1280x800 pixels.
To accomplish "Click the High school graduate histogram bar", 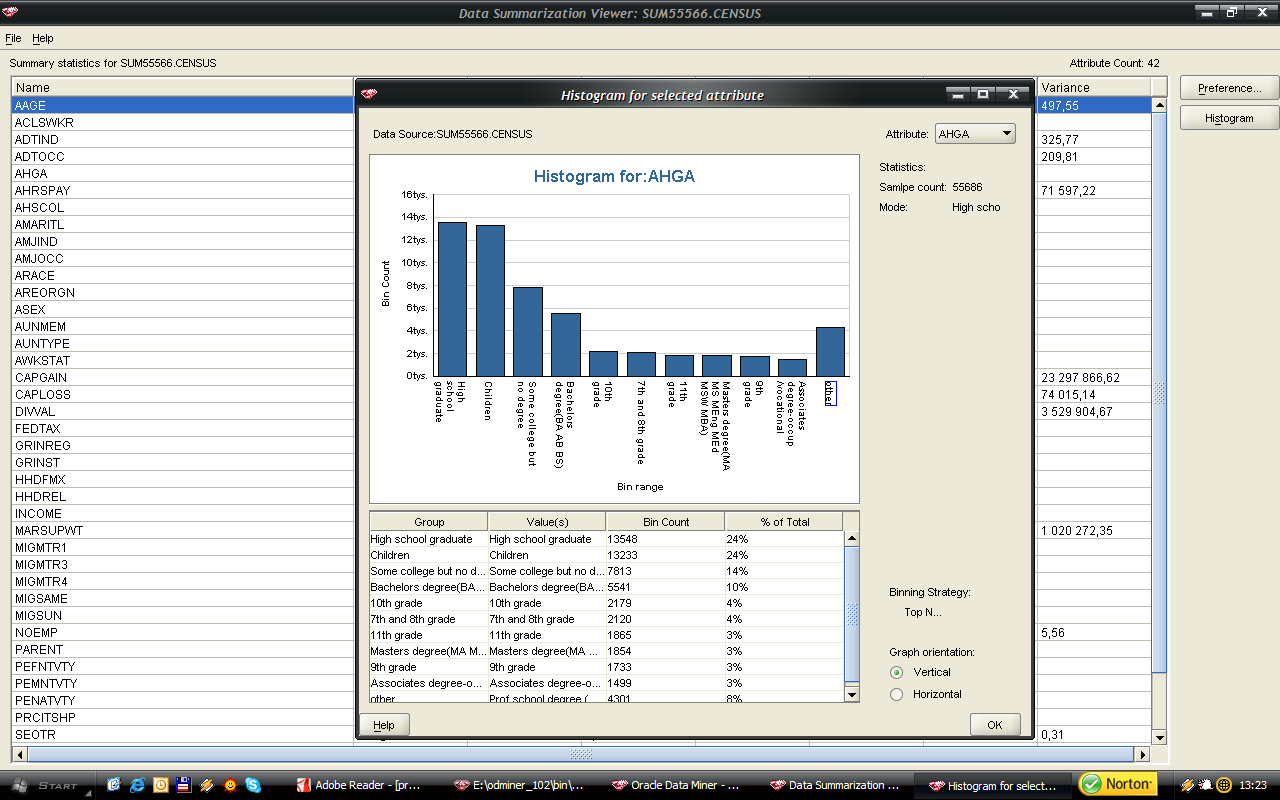I will (452, 299).
